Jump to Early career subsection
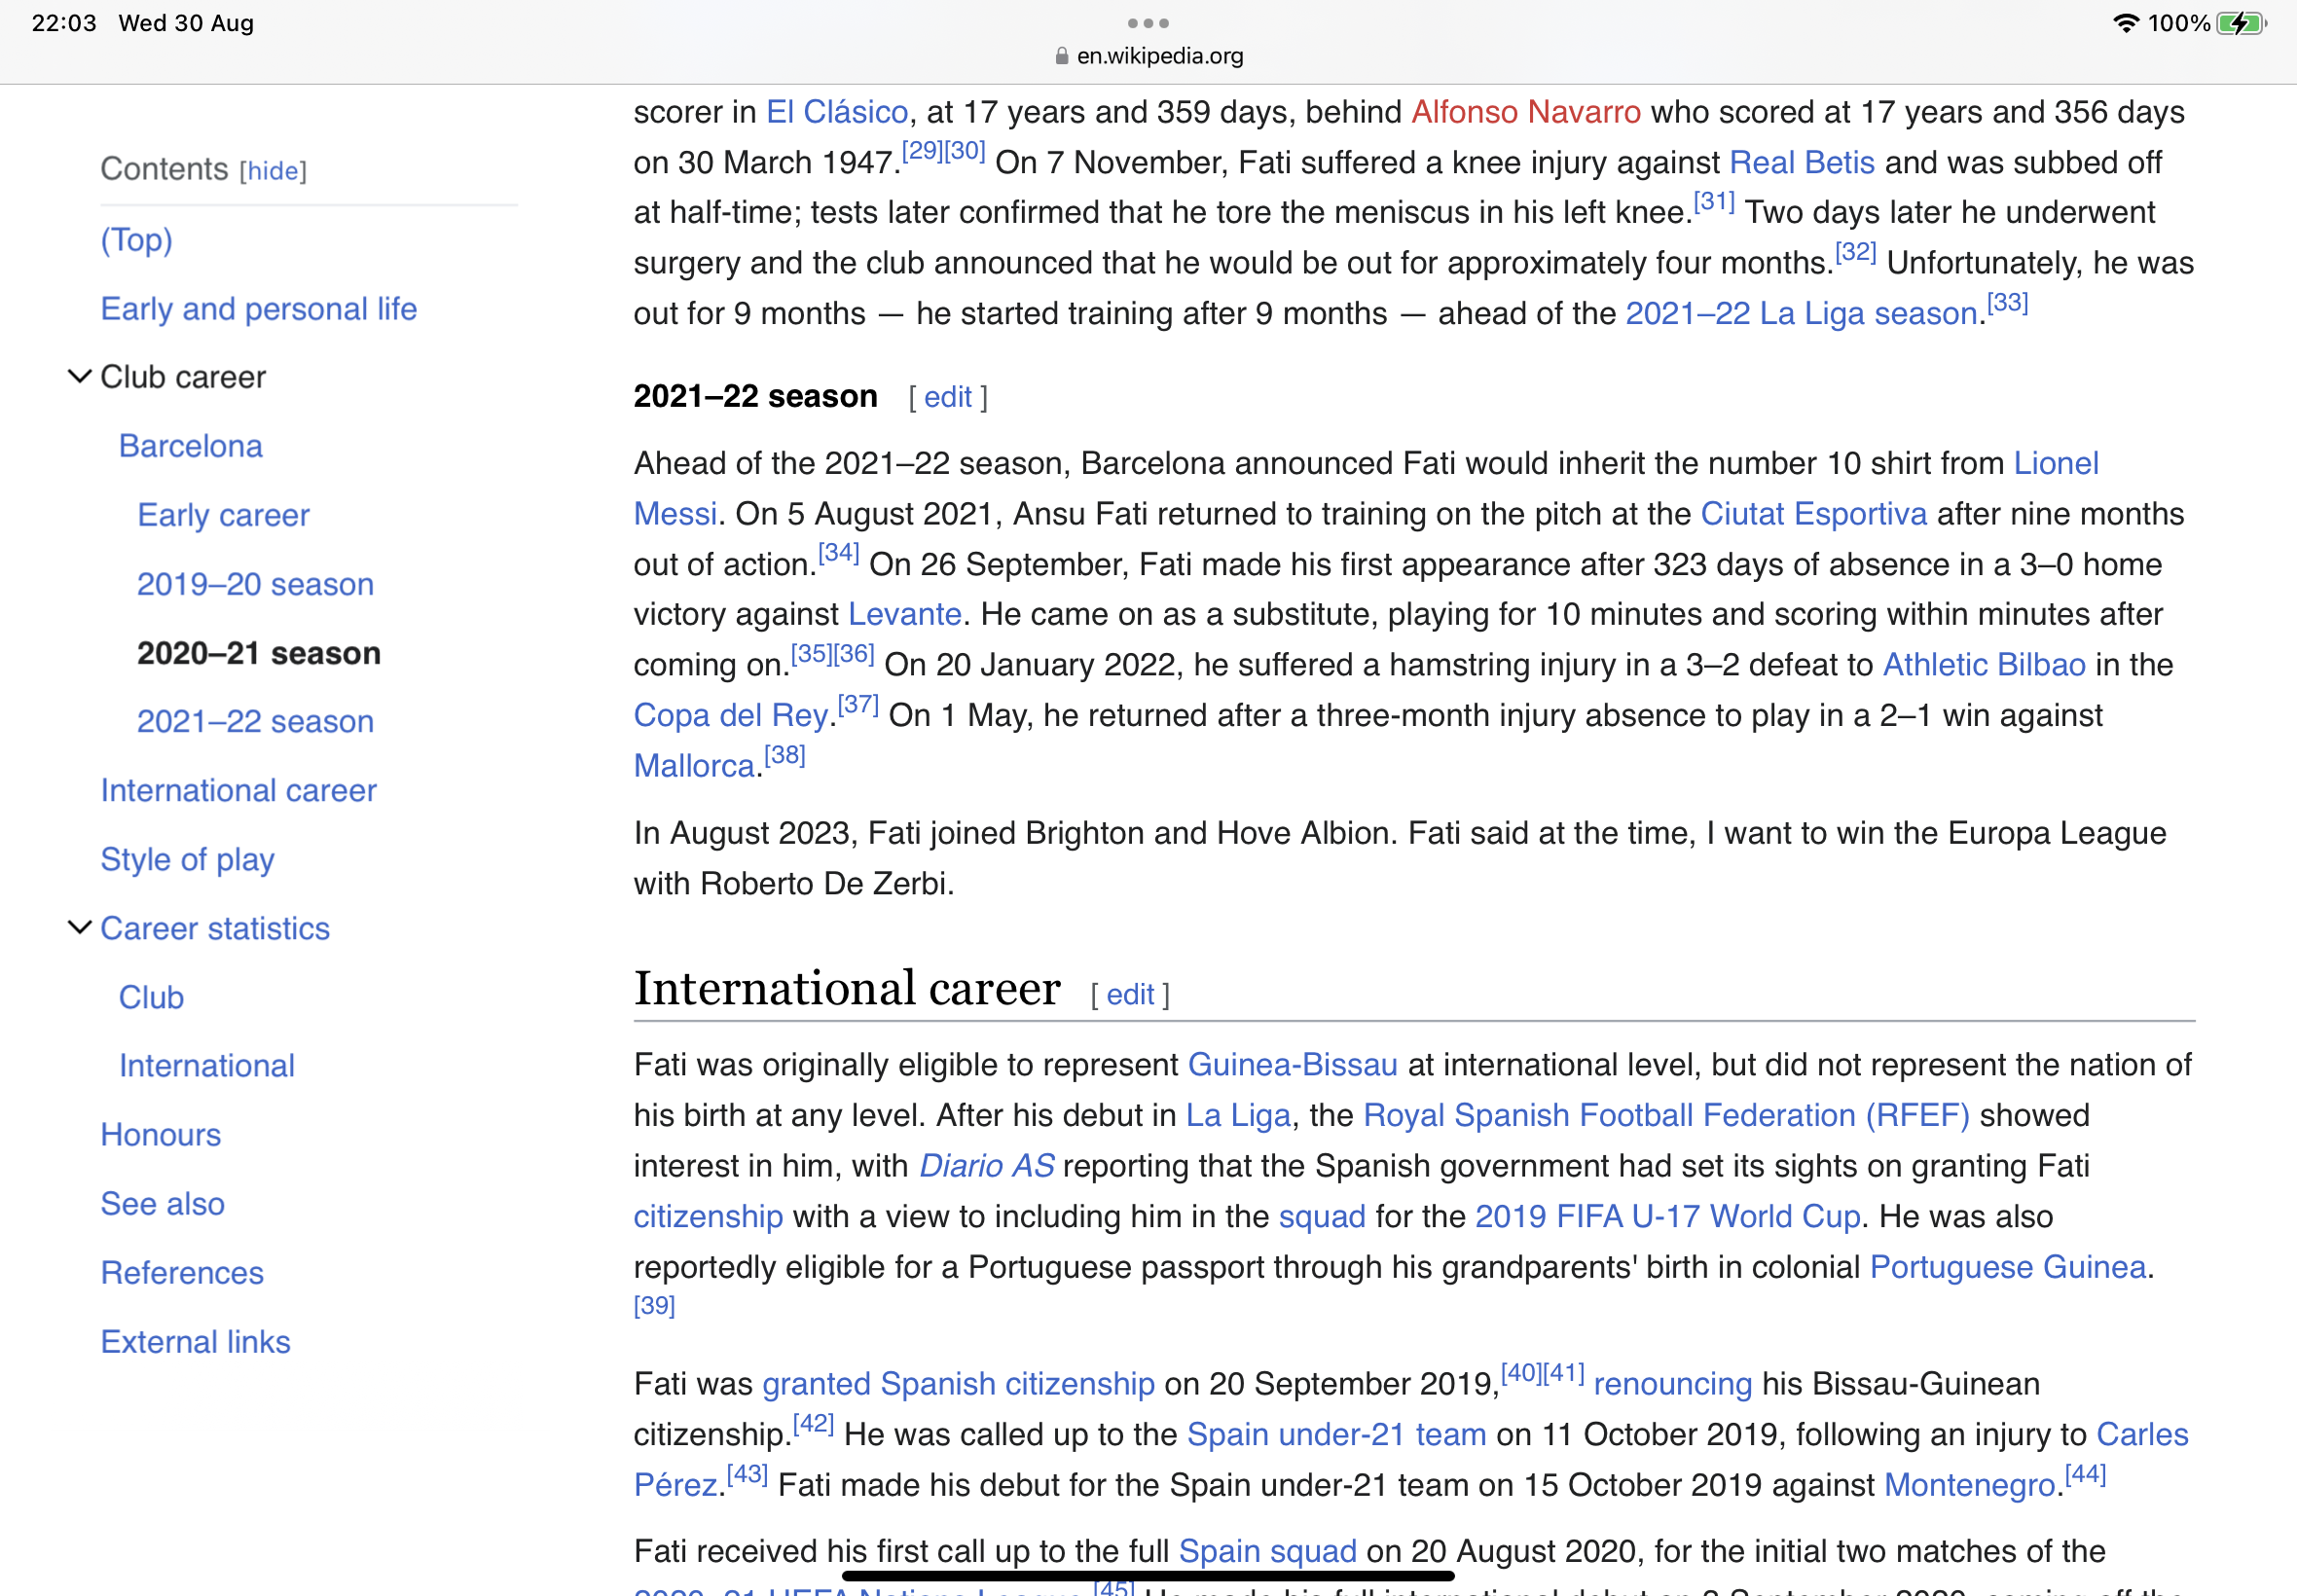The height and width of the screenshot is (1596, 2297). point(223,515)
